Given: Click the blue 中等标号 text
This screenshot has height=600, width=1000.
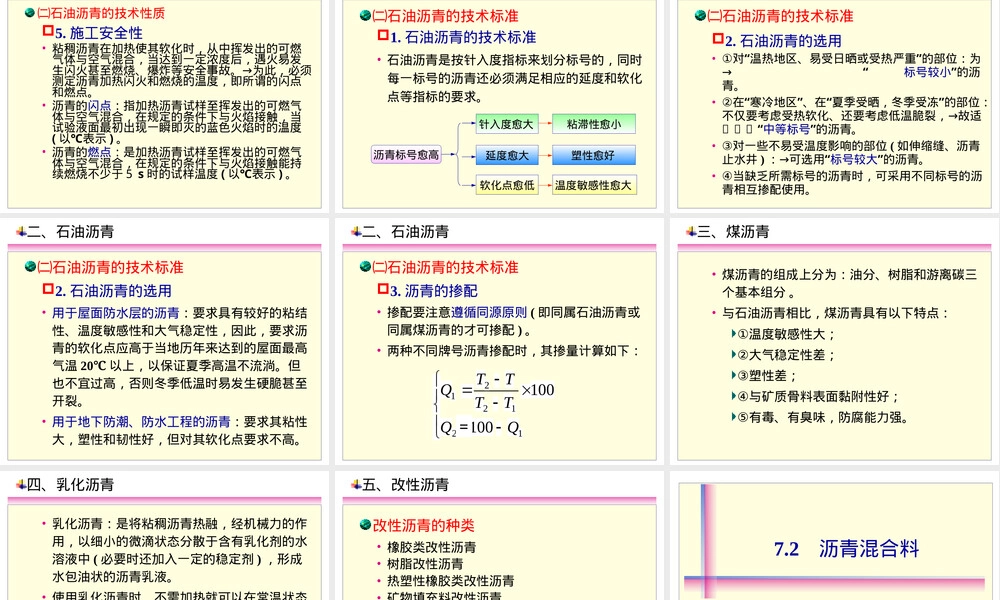Looking at the screenshot, I should point(786,129).
